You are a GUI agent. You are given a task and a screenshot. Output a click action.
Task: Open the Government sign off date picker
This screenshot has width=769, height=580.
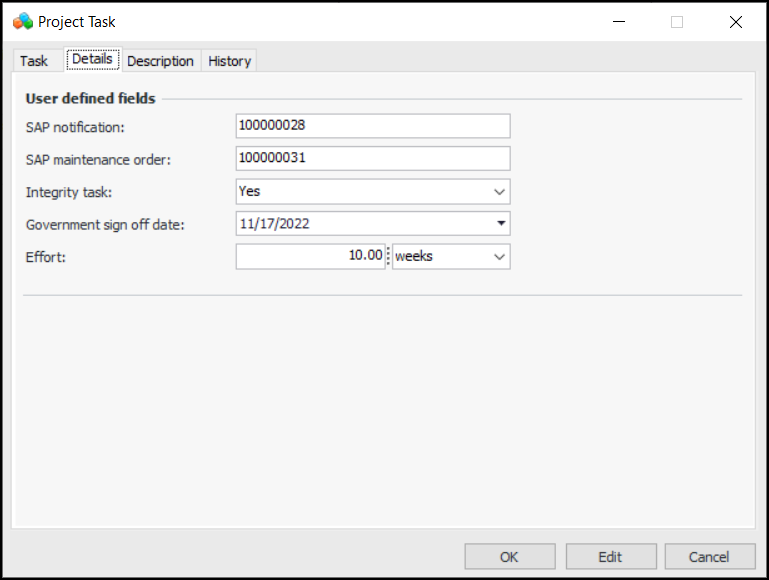(501, 224)
